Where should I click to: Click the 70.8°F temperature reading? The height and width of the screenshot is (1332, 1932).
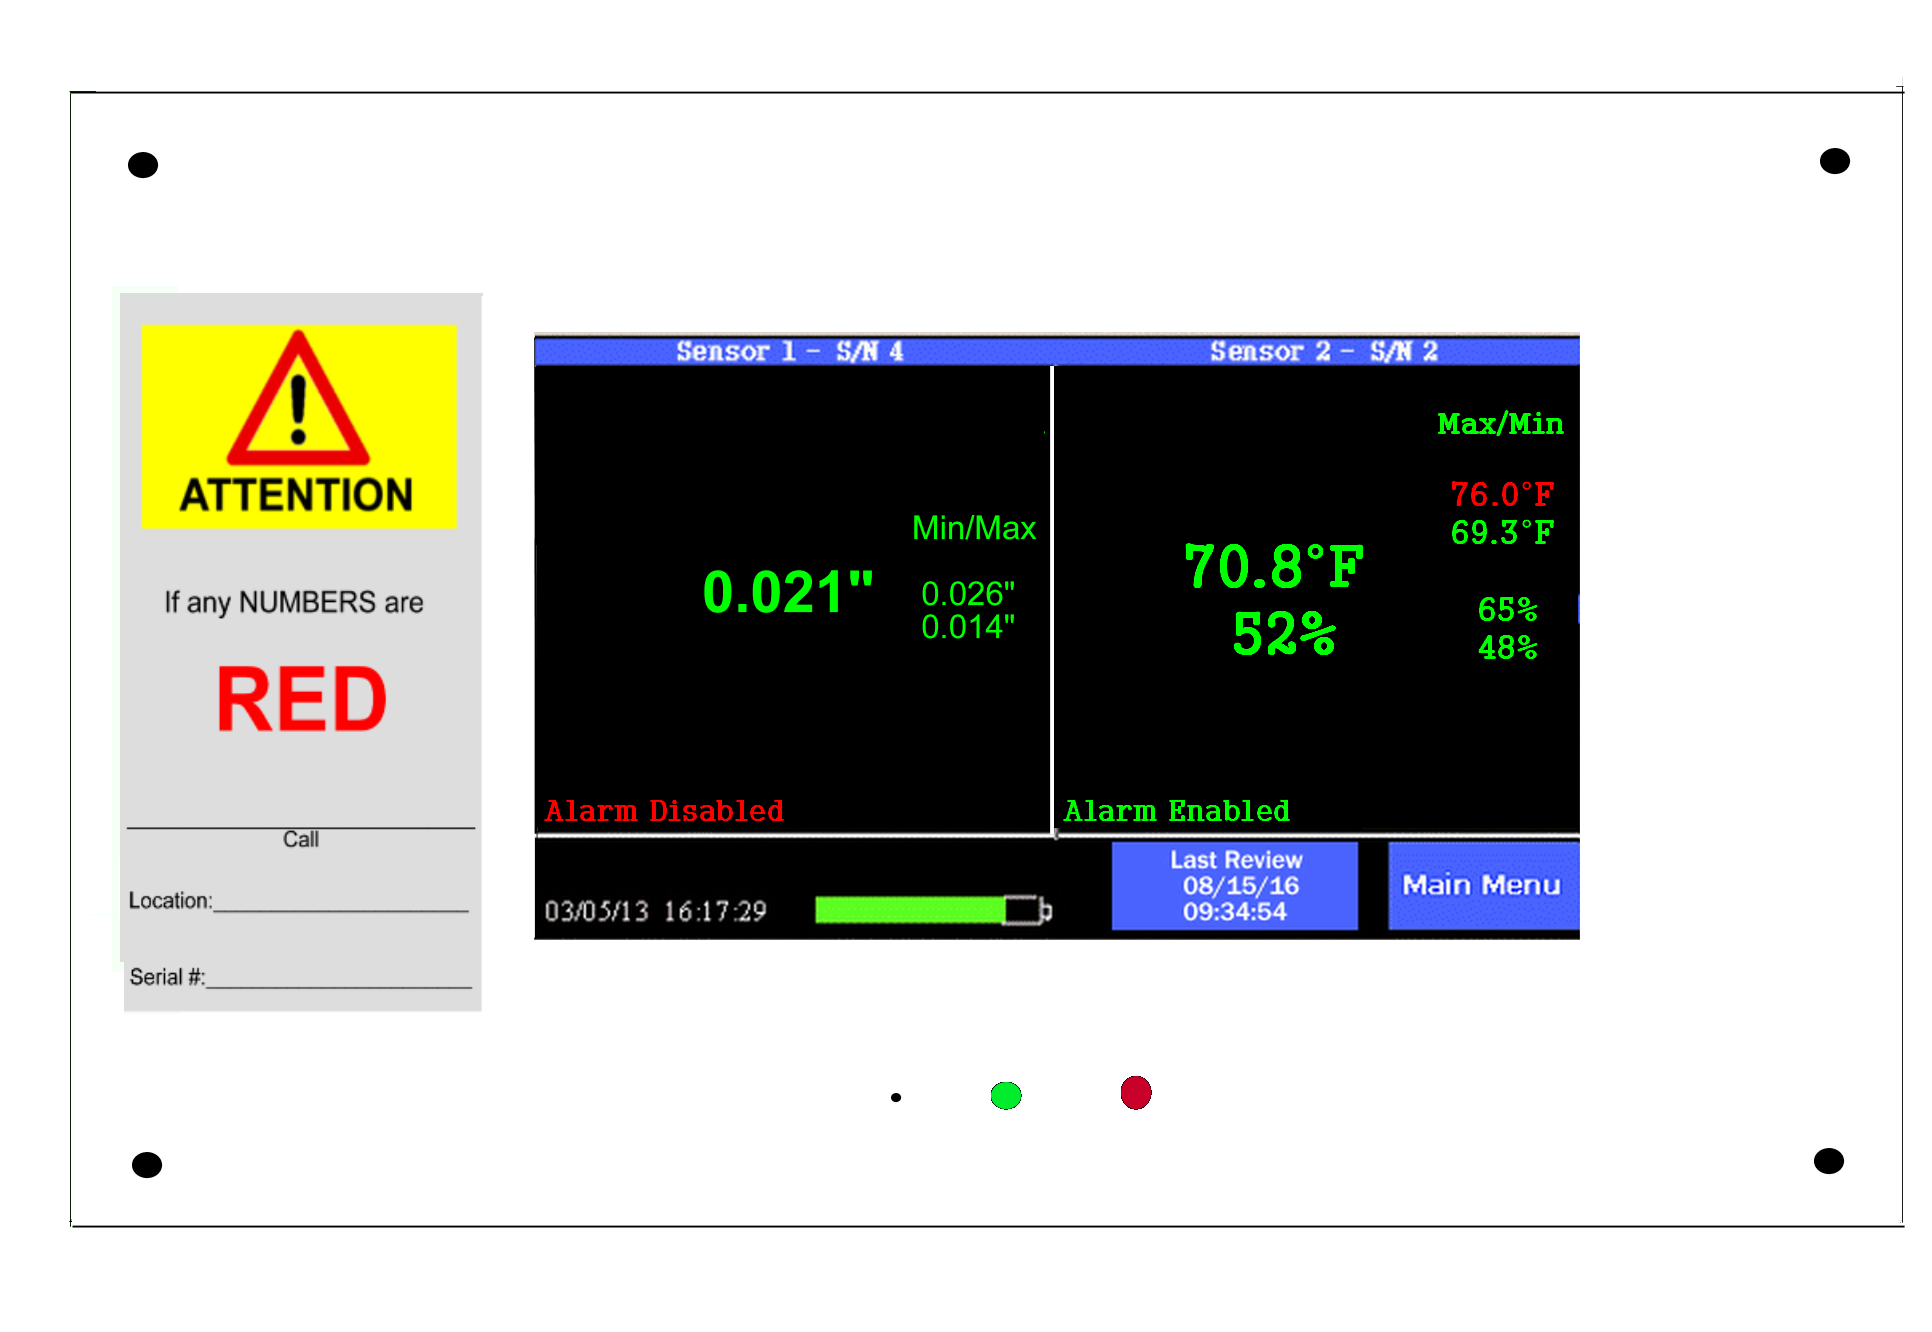click(1274, 566)
